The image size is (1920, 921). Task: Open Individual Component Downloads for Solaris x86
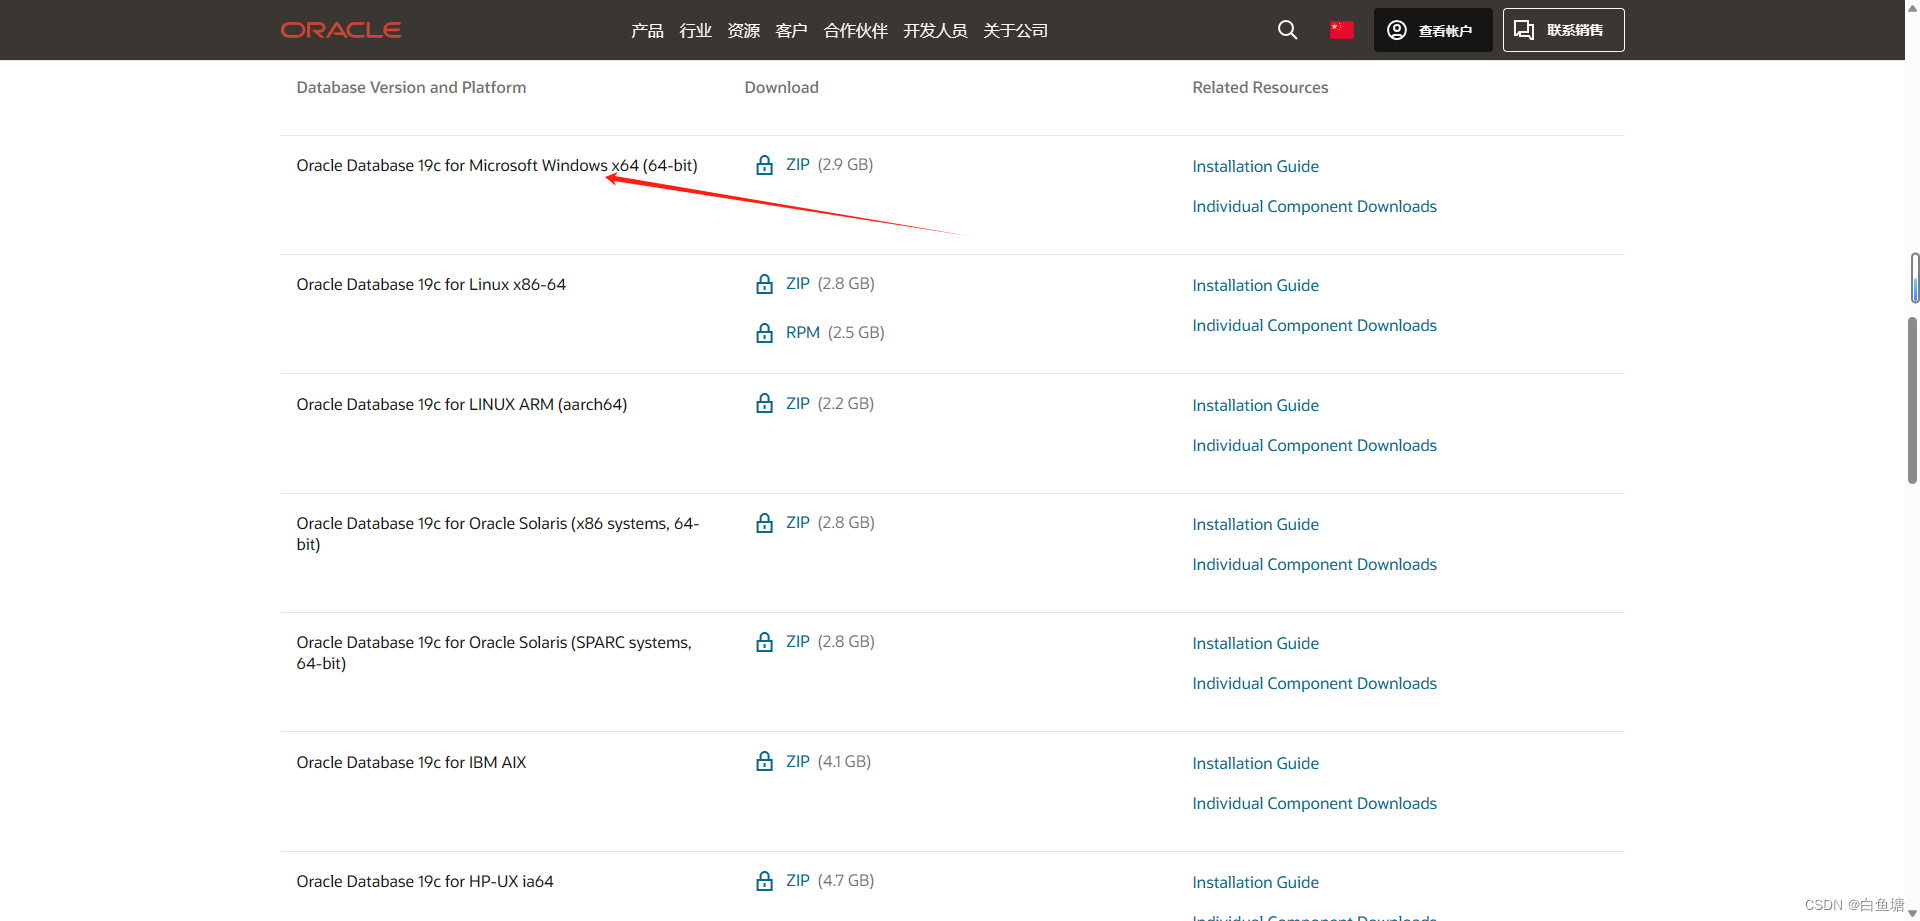coord(1314,564)
